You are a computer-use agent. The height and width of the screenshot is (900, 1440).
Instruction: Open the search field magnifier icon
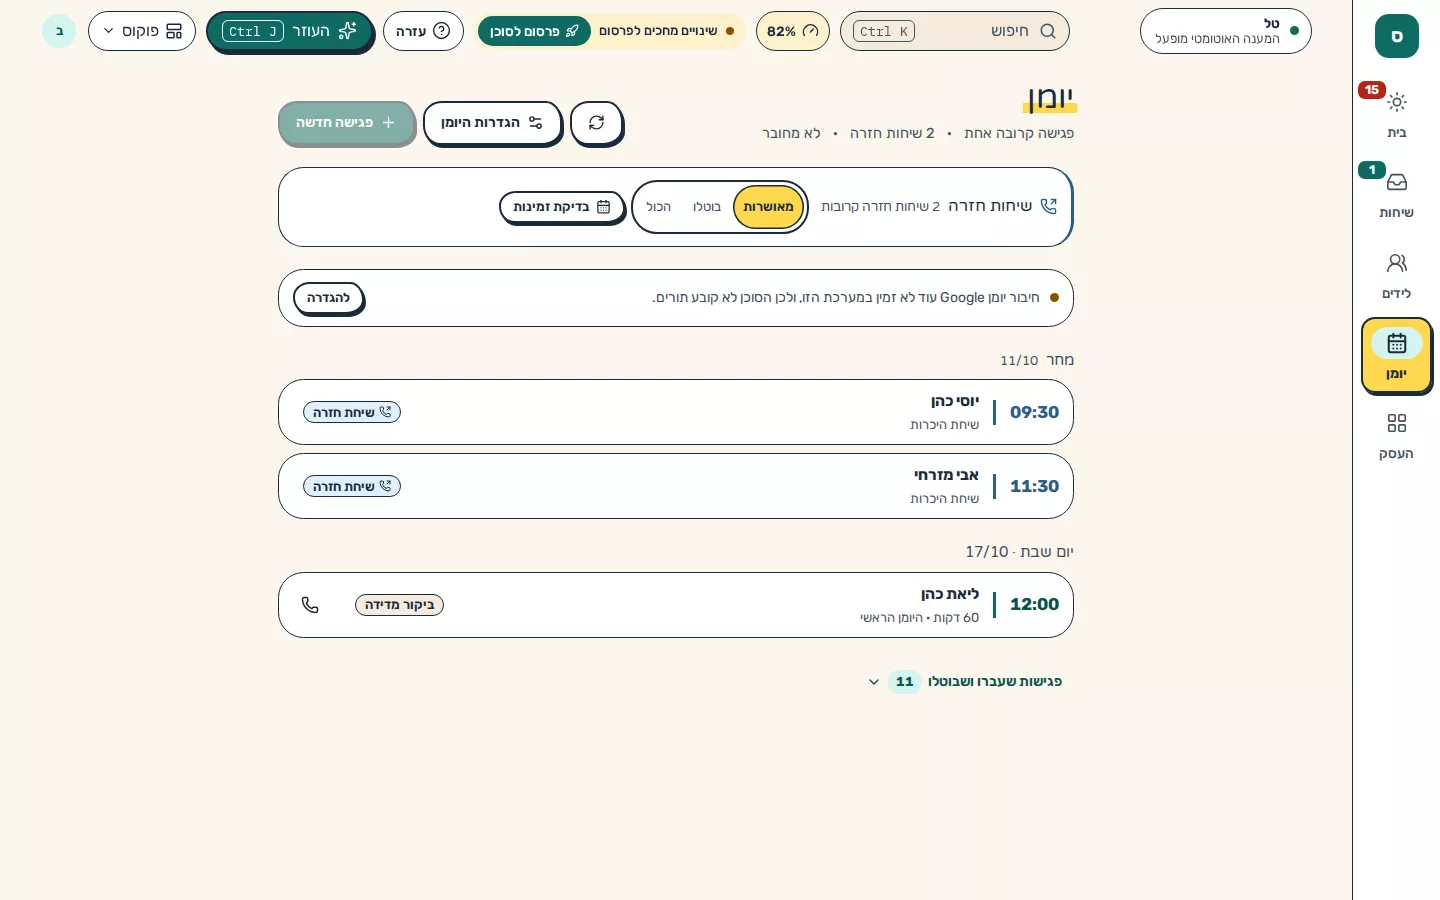1048,31
